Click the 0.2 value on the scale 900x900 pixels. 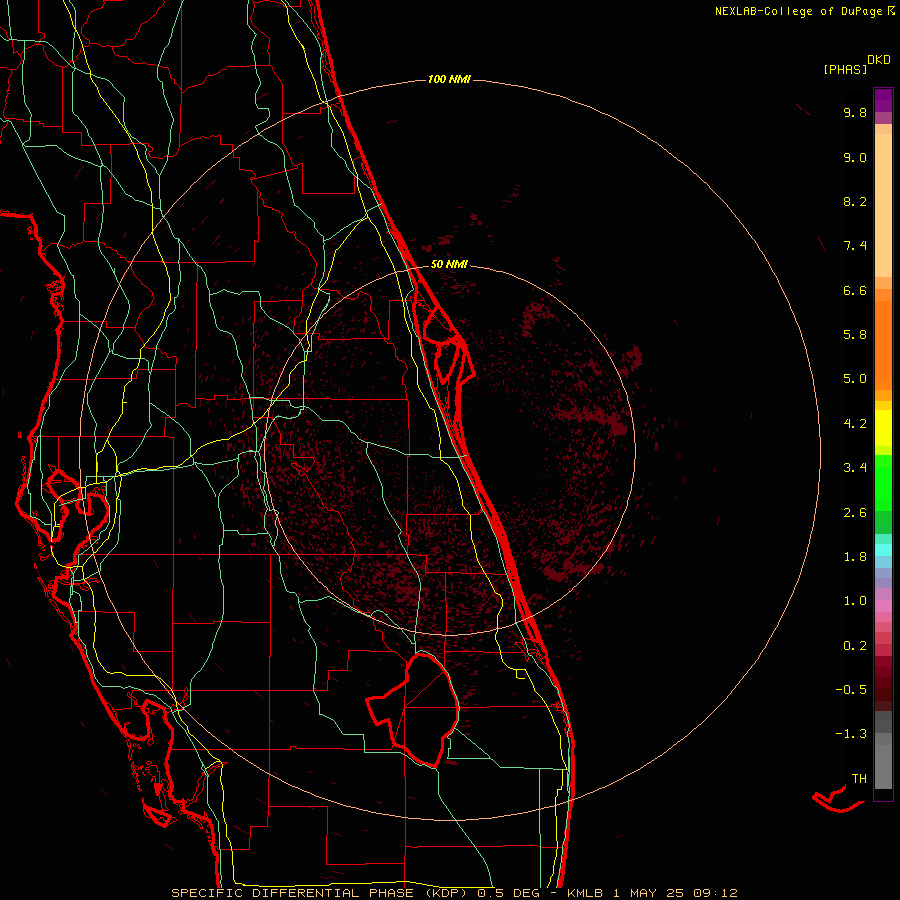click(855, 646)
